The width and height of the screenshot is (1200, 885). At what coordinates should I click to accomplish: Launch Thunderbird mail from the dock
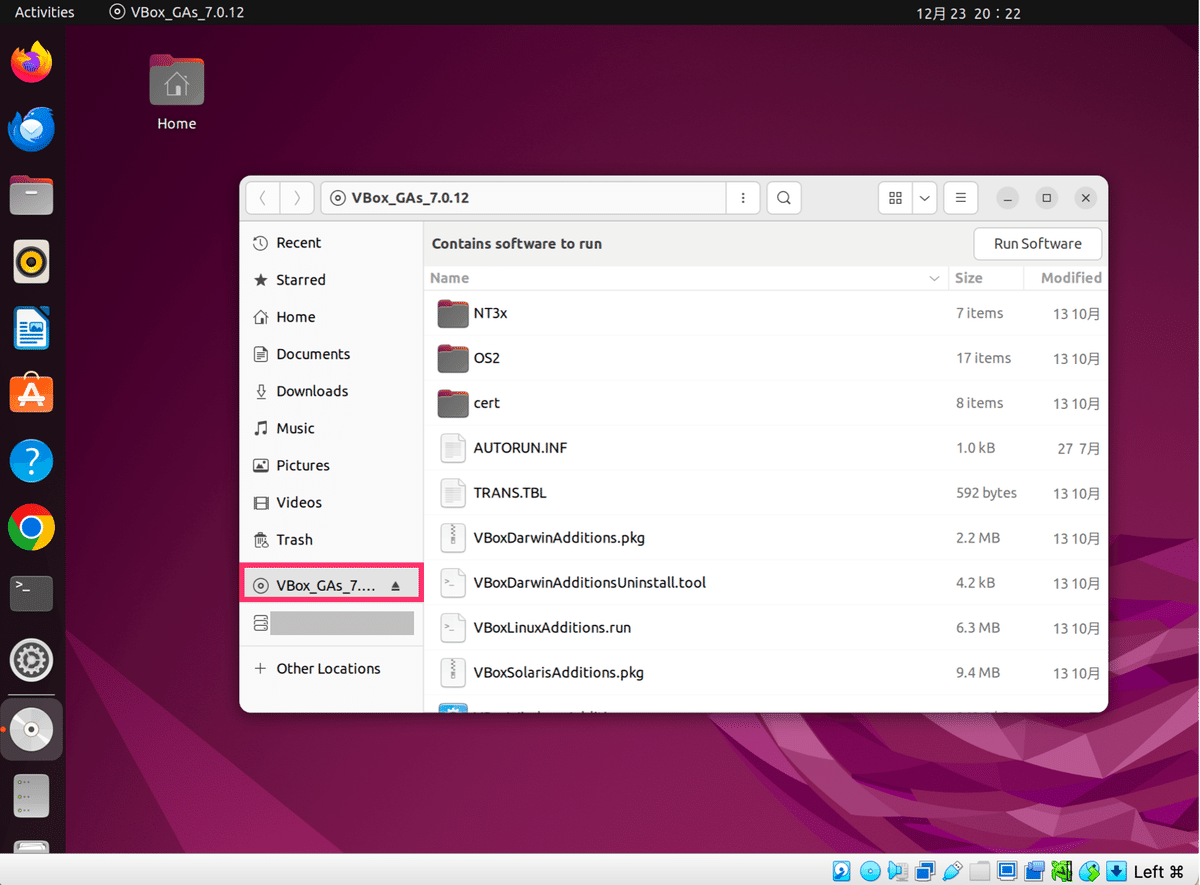click(31, 129)
